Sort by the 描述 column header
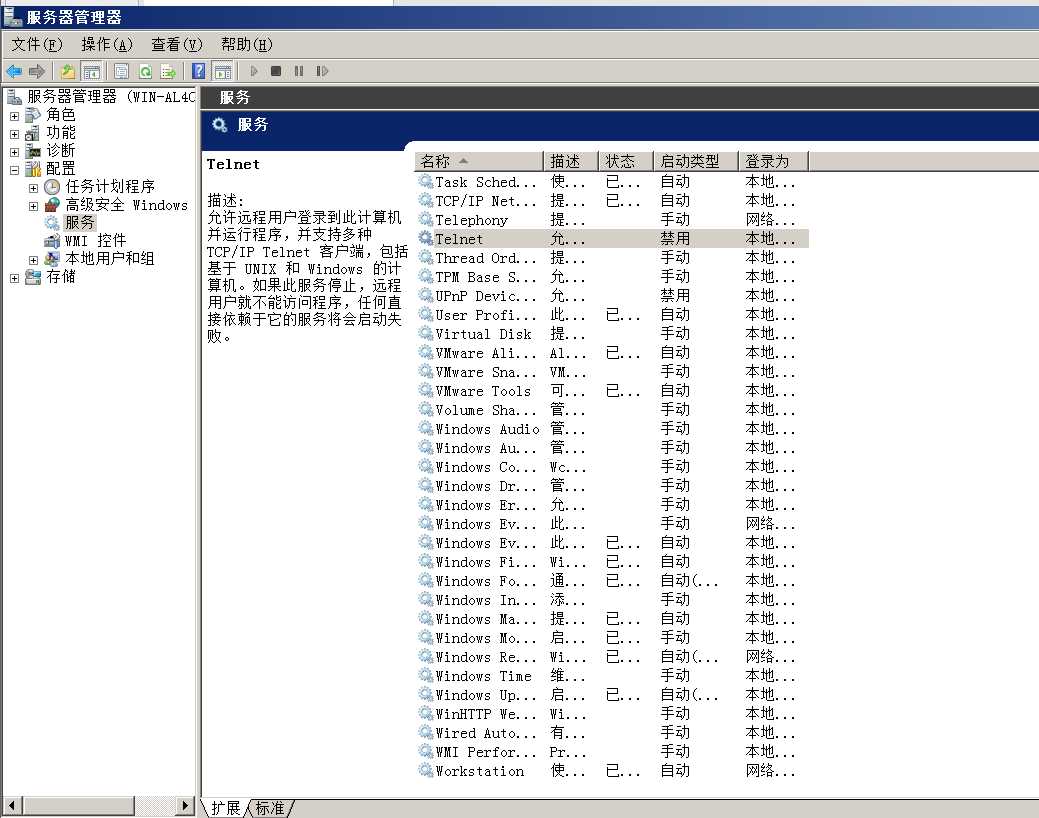The width and height of the screenshot is (1039, 818). click(x=571, y=161)
